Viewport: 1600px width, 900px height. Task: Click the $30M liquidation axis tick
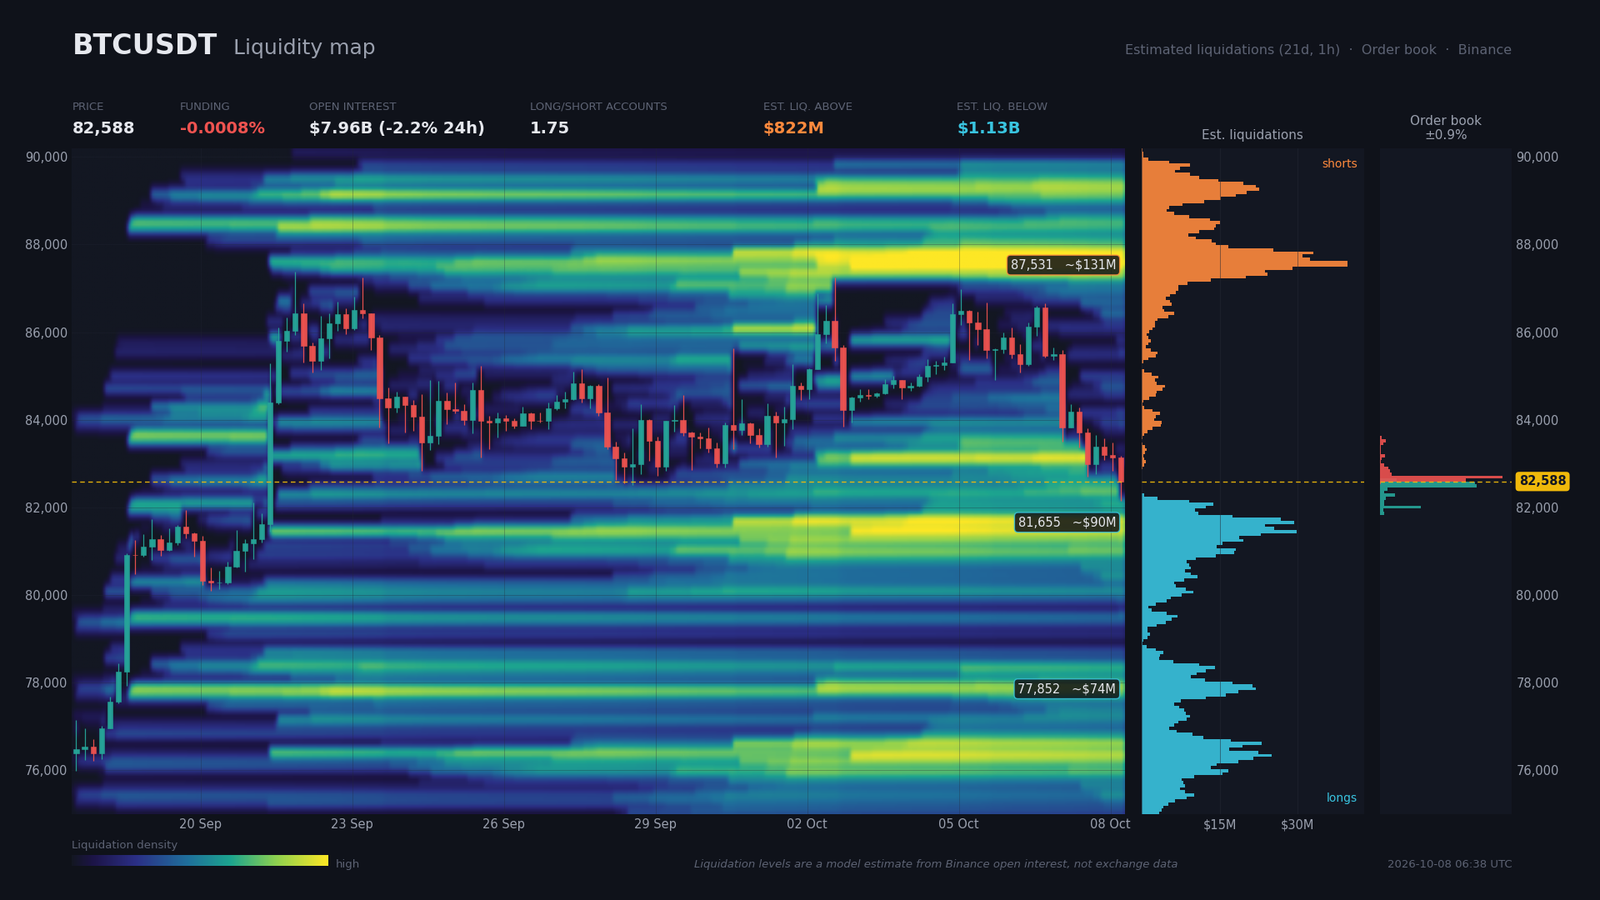point(1297,825)
